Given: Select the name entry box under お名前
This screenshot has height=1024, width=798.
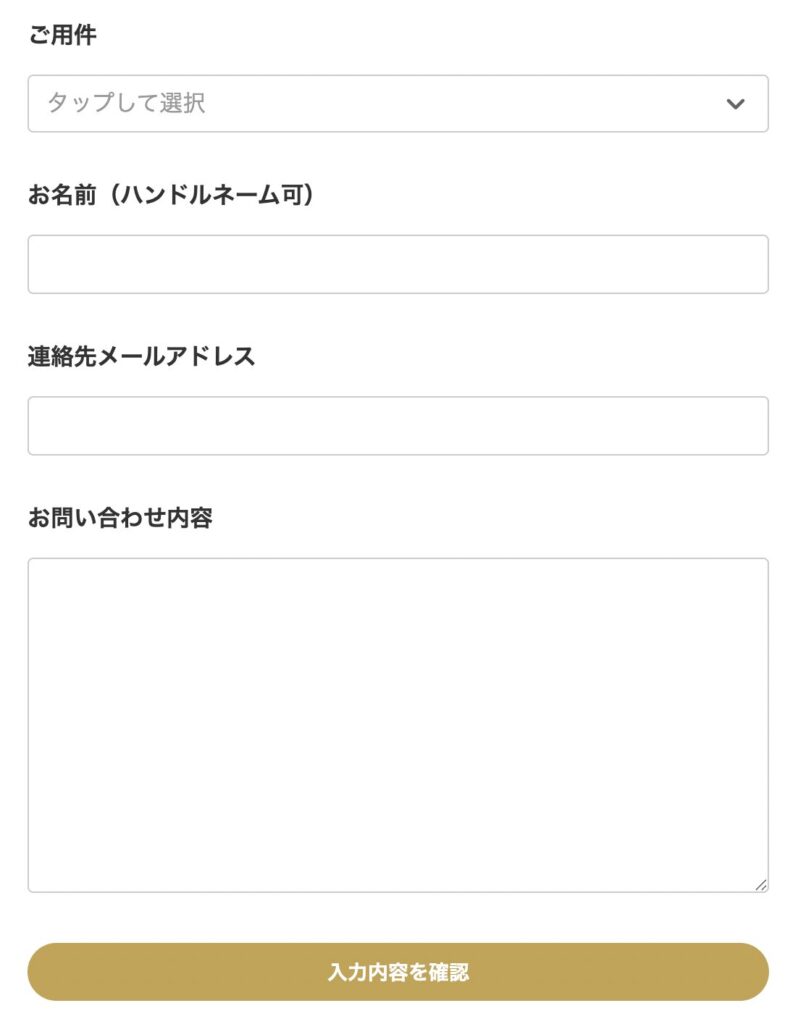Looking at the screenshot, I should (x=399, y=263).
